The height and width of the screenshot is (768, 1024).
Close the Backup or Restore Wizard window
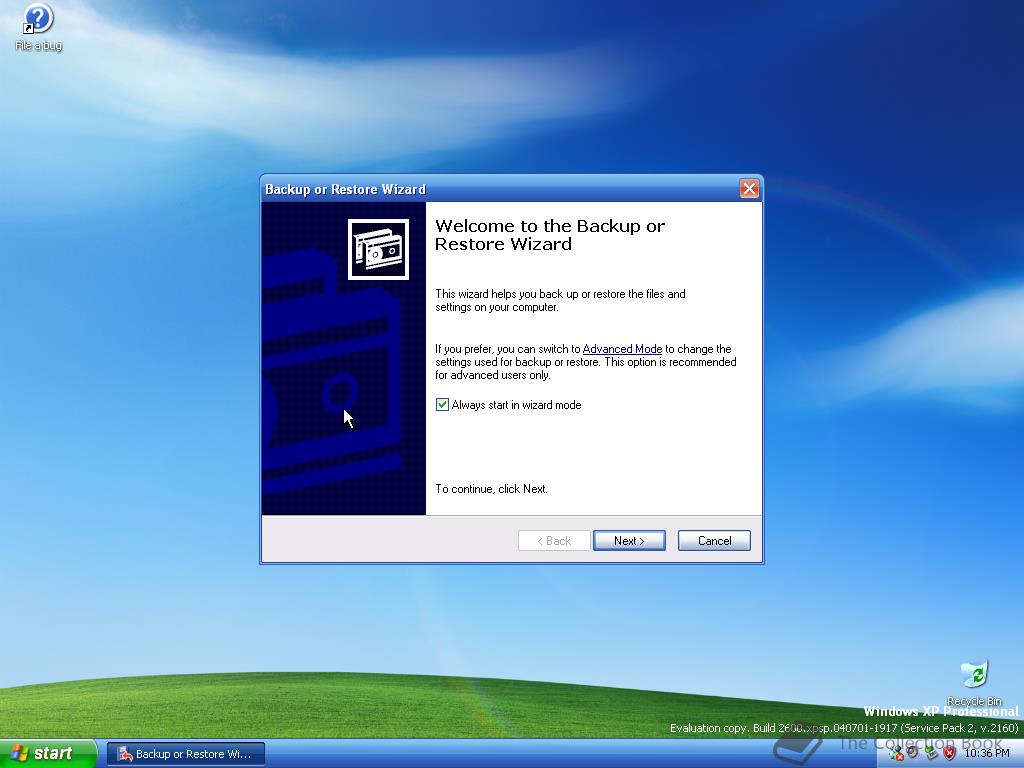tap(749, 189)
